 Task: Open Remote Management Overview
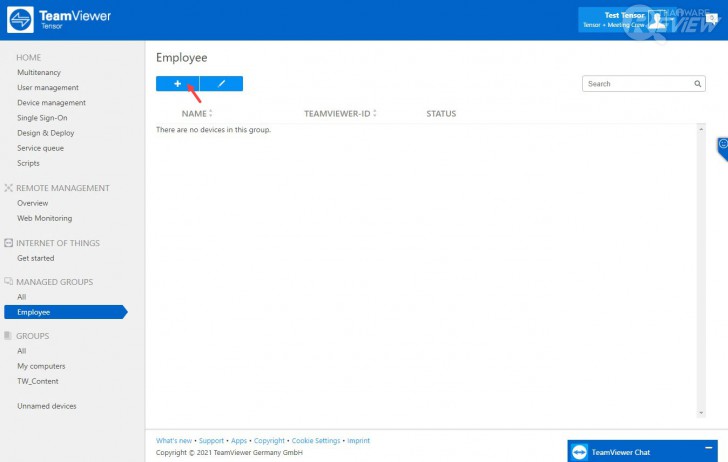(32, 203)
